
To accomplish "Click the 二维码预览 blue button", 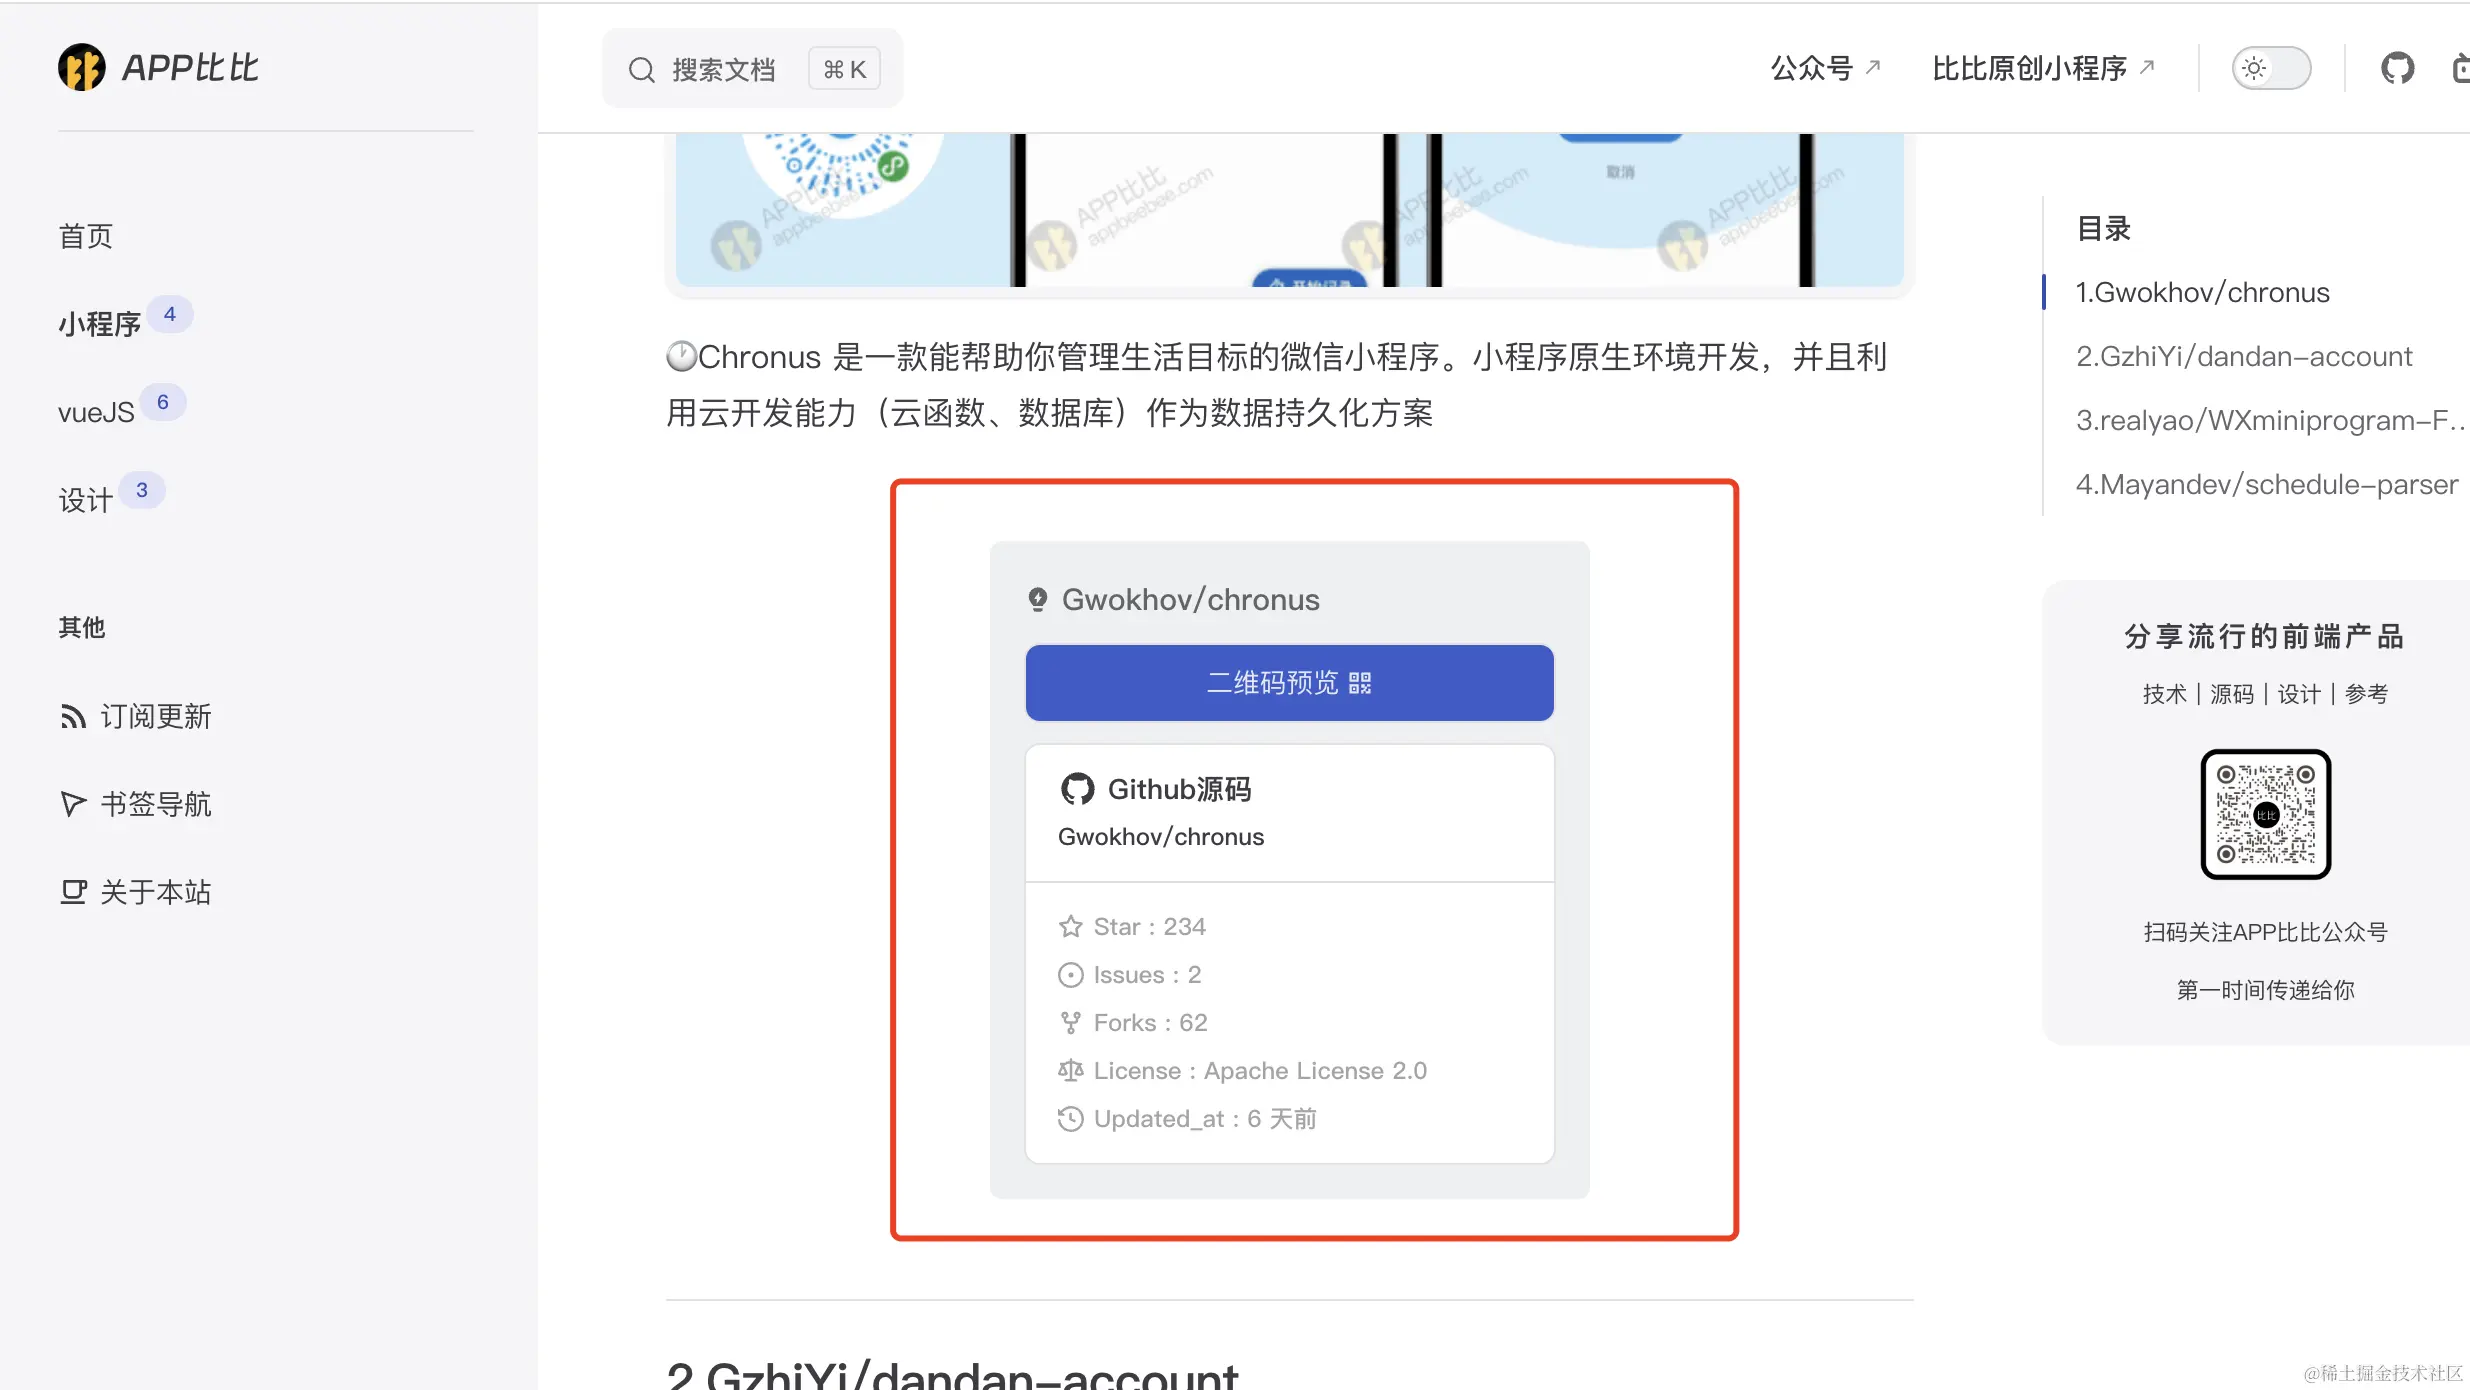I will pos(1289,683).
